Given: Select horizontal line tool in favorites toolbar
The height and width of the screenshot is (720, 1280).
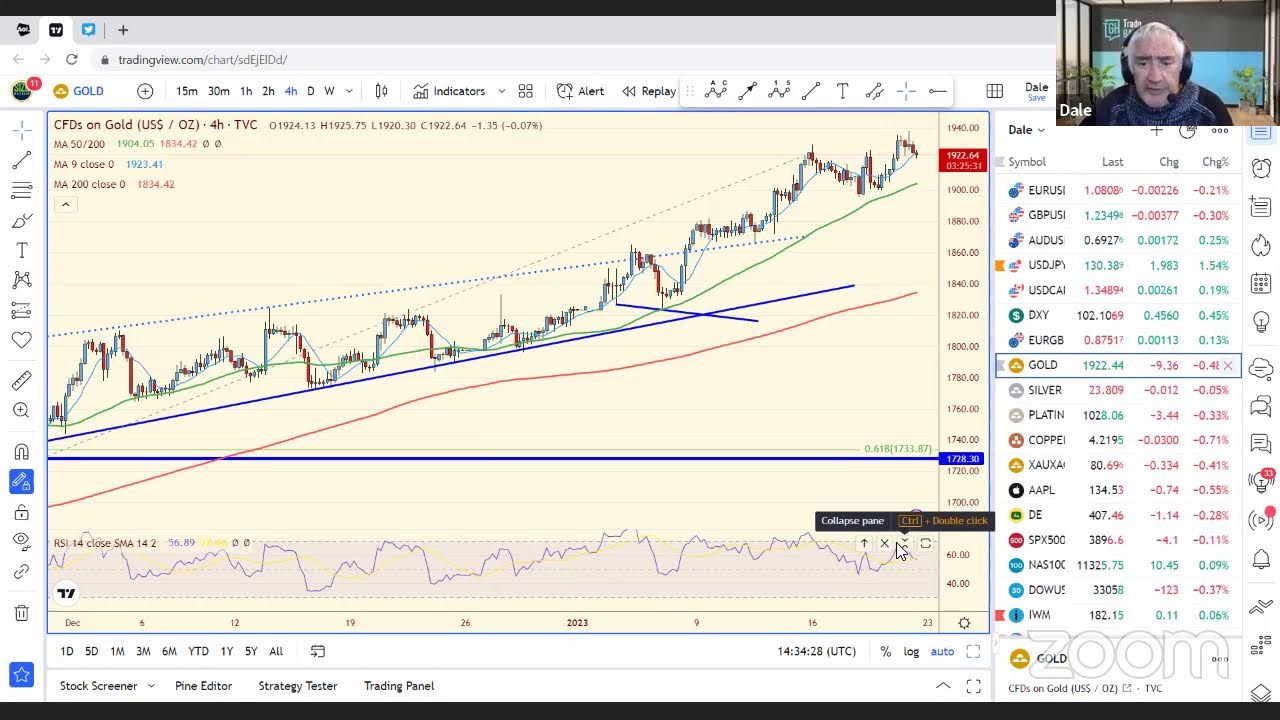Looking at the screenshot, I should click(938, 91).
